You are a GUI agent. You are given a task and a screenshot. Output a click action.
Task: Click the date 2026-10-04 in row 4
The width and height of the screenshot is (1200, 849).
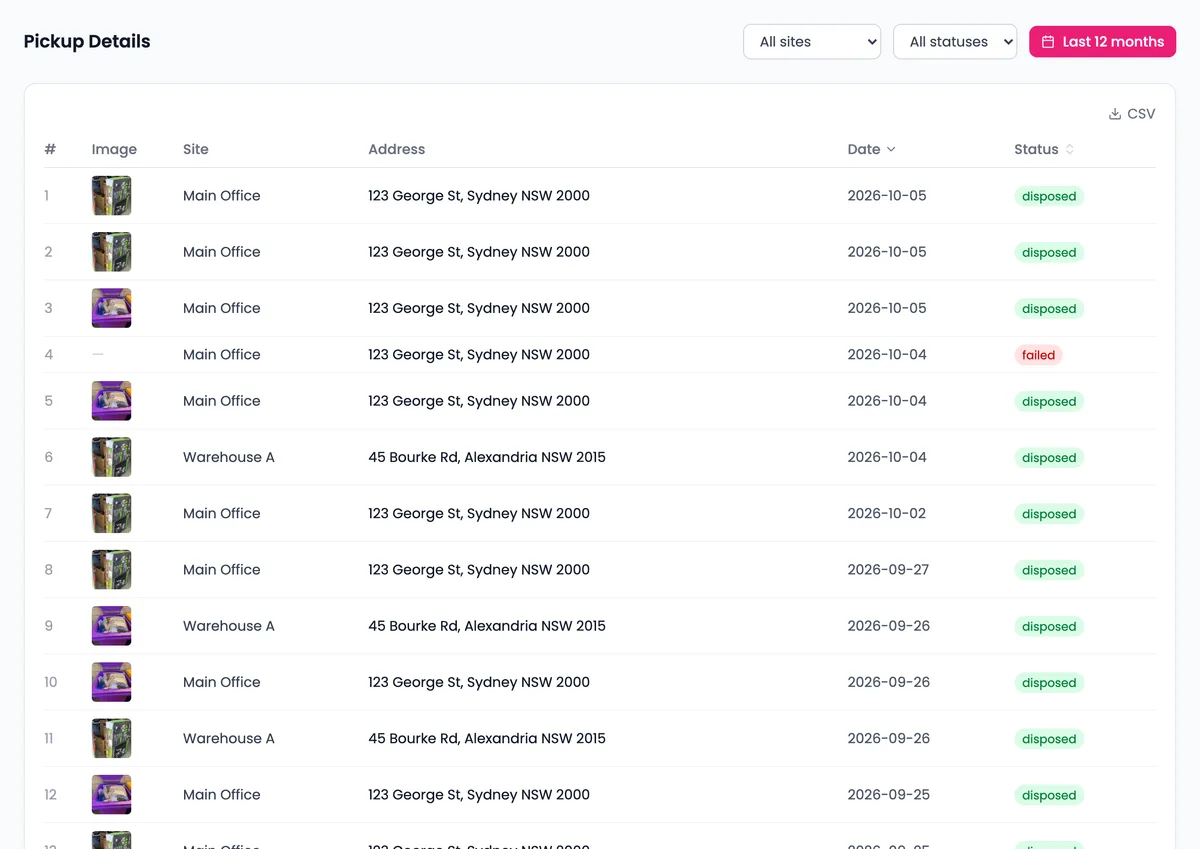point(887,354)
